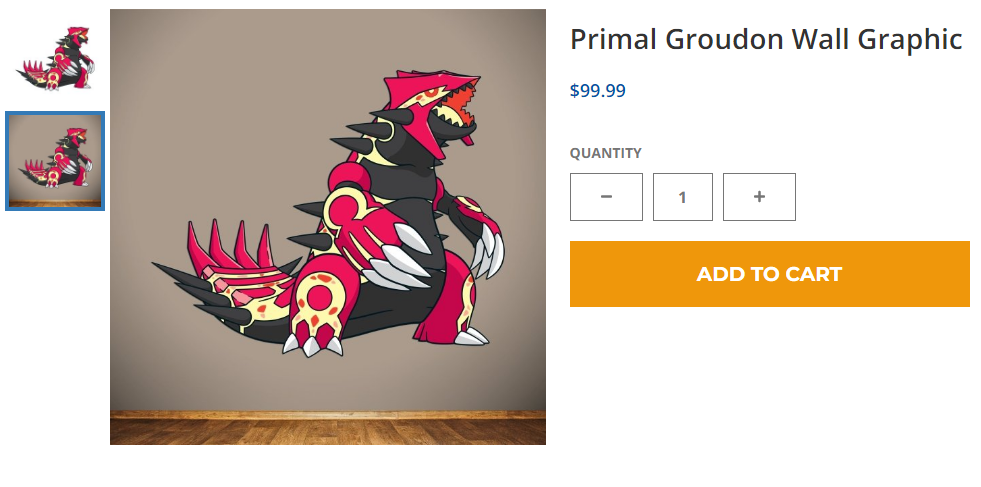The image size is (981, 487).
Task: Click the Primal Groudon Wall Graphic title
Action: pos(766,39)
